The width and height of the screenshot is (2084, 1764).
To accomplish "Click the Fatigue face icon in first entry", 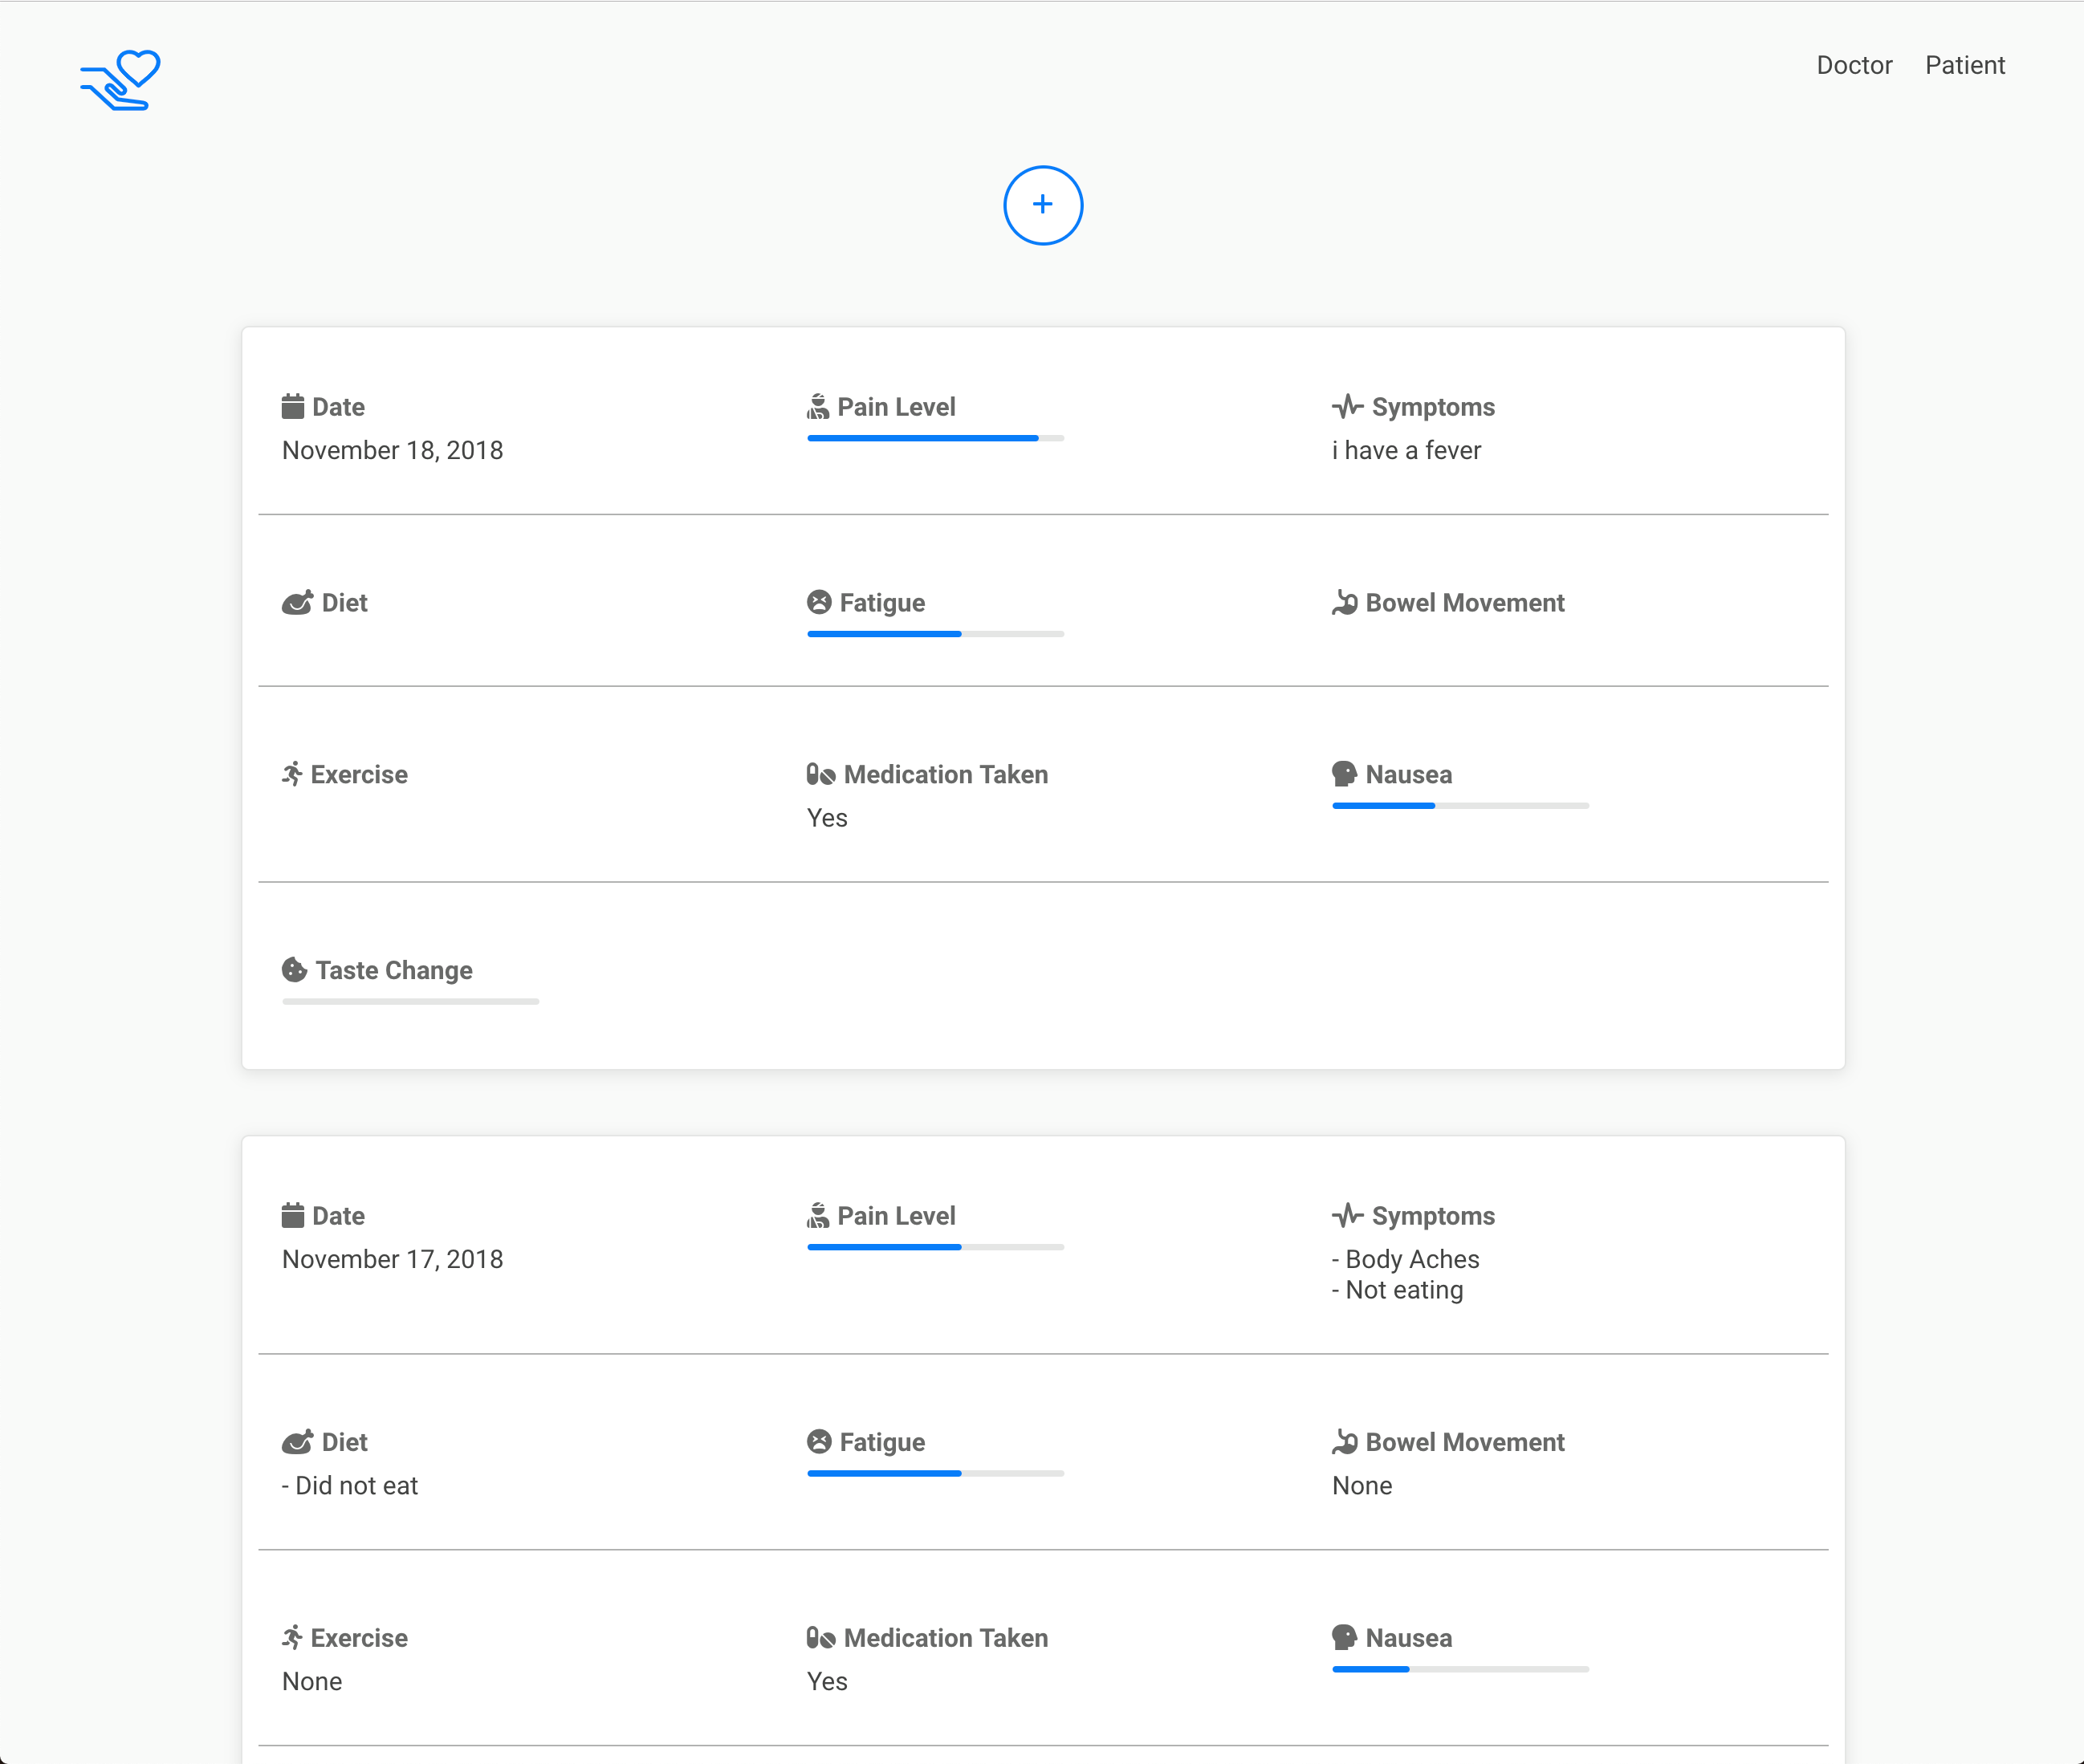I will pyautogui.click(x=819, y=602).
